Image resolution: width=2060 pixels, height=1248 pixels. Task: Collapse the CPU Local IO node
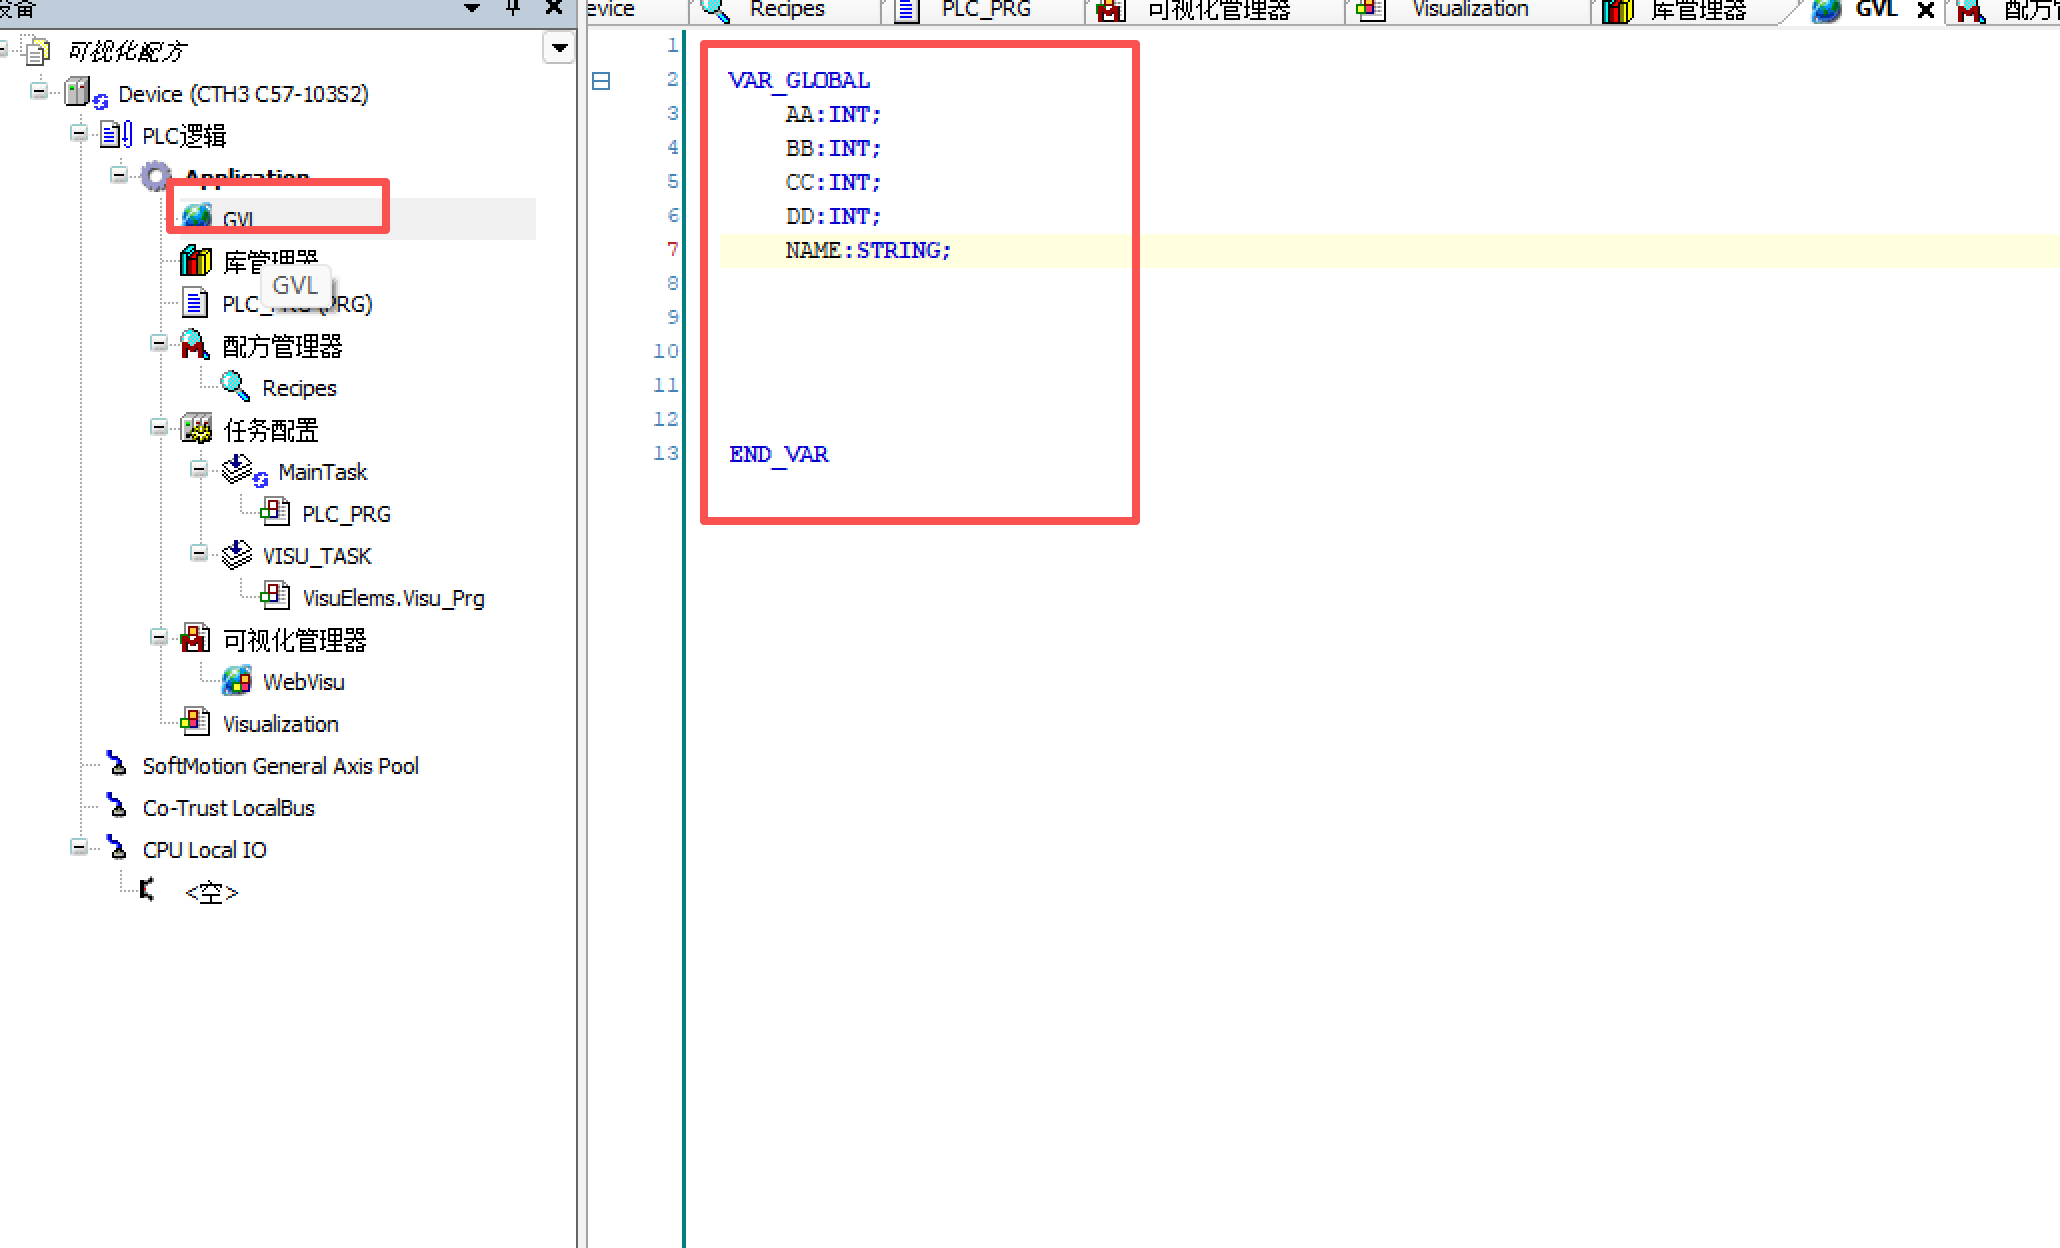coord(78,847)
